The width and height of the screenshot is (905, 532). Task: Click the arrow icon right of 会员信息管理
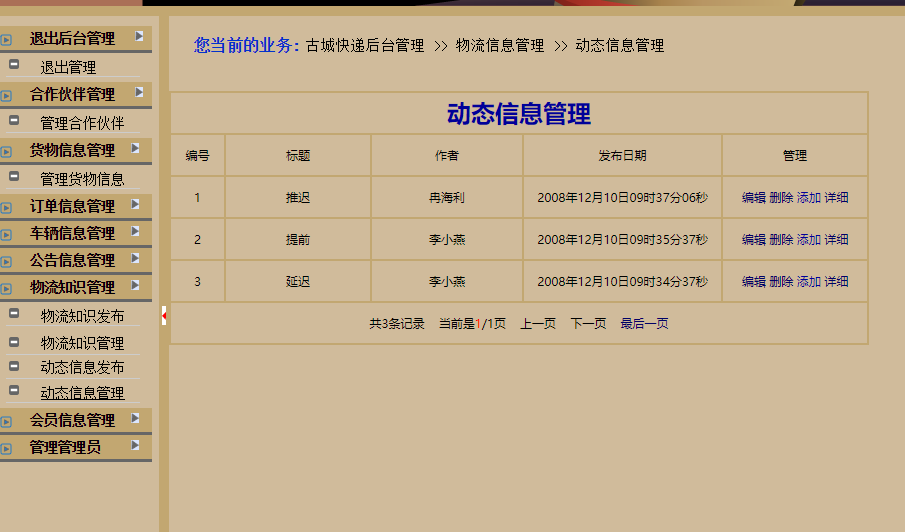[136, 418]
